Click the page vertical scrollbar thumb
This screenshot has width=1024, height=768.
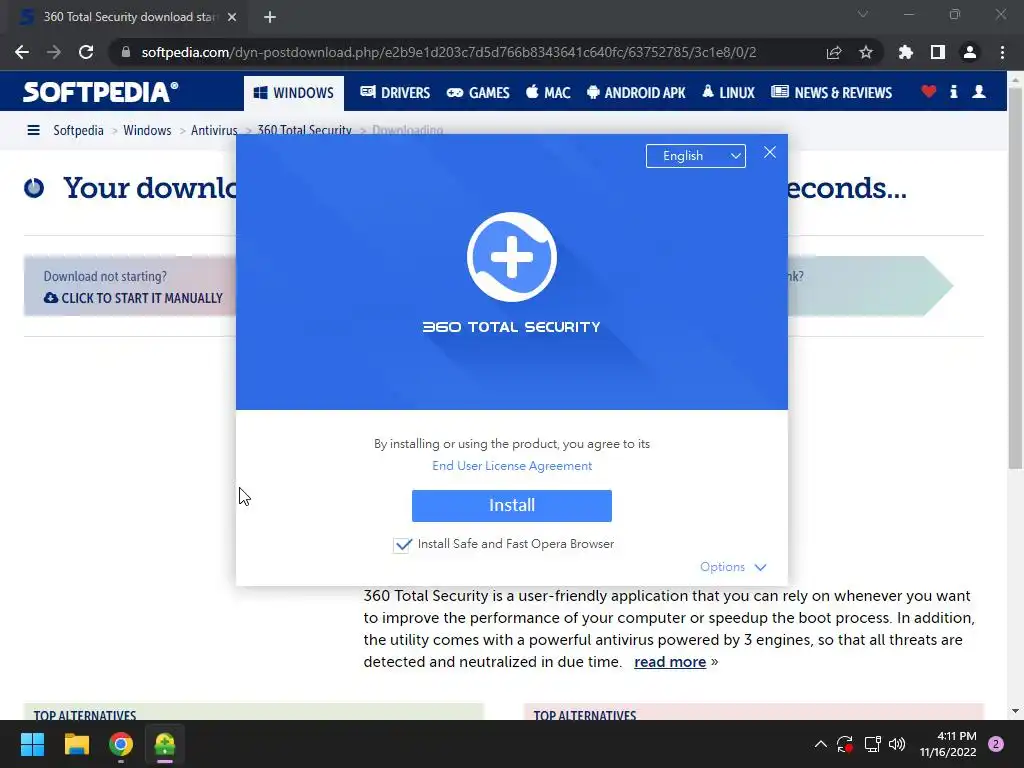click(x=1014, y=278)
